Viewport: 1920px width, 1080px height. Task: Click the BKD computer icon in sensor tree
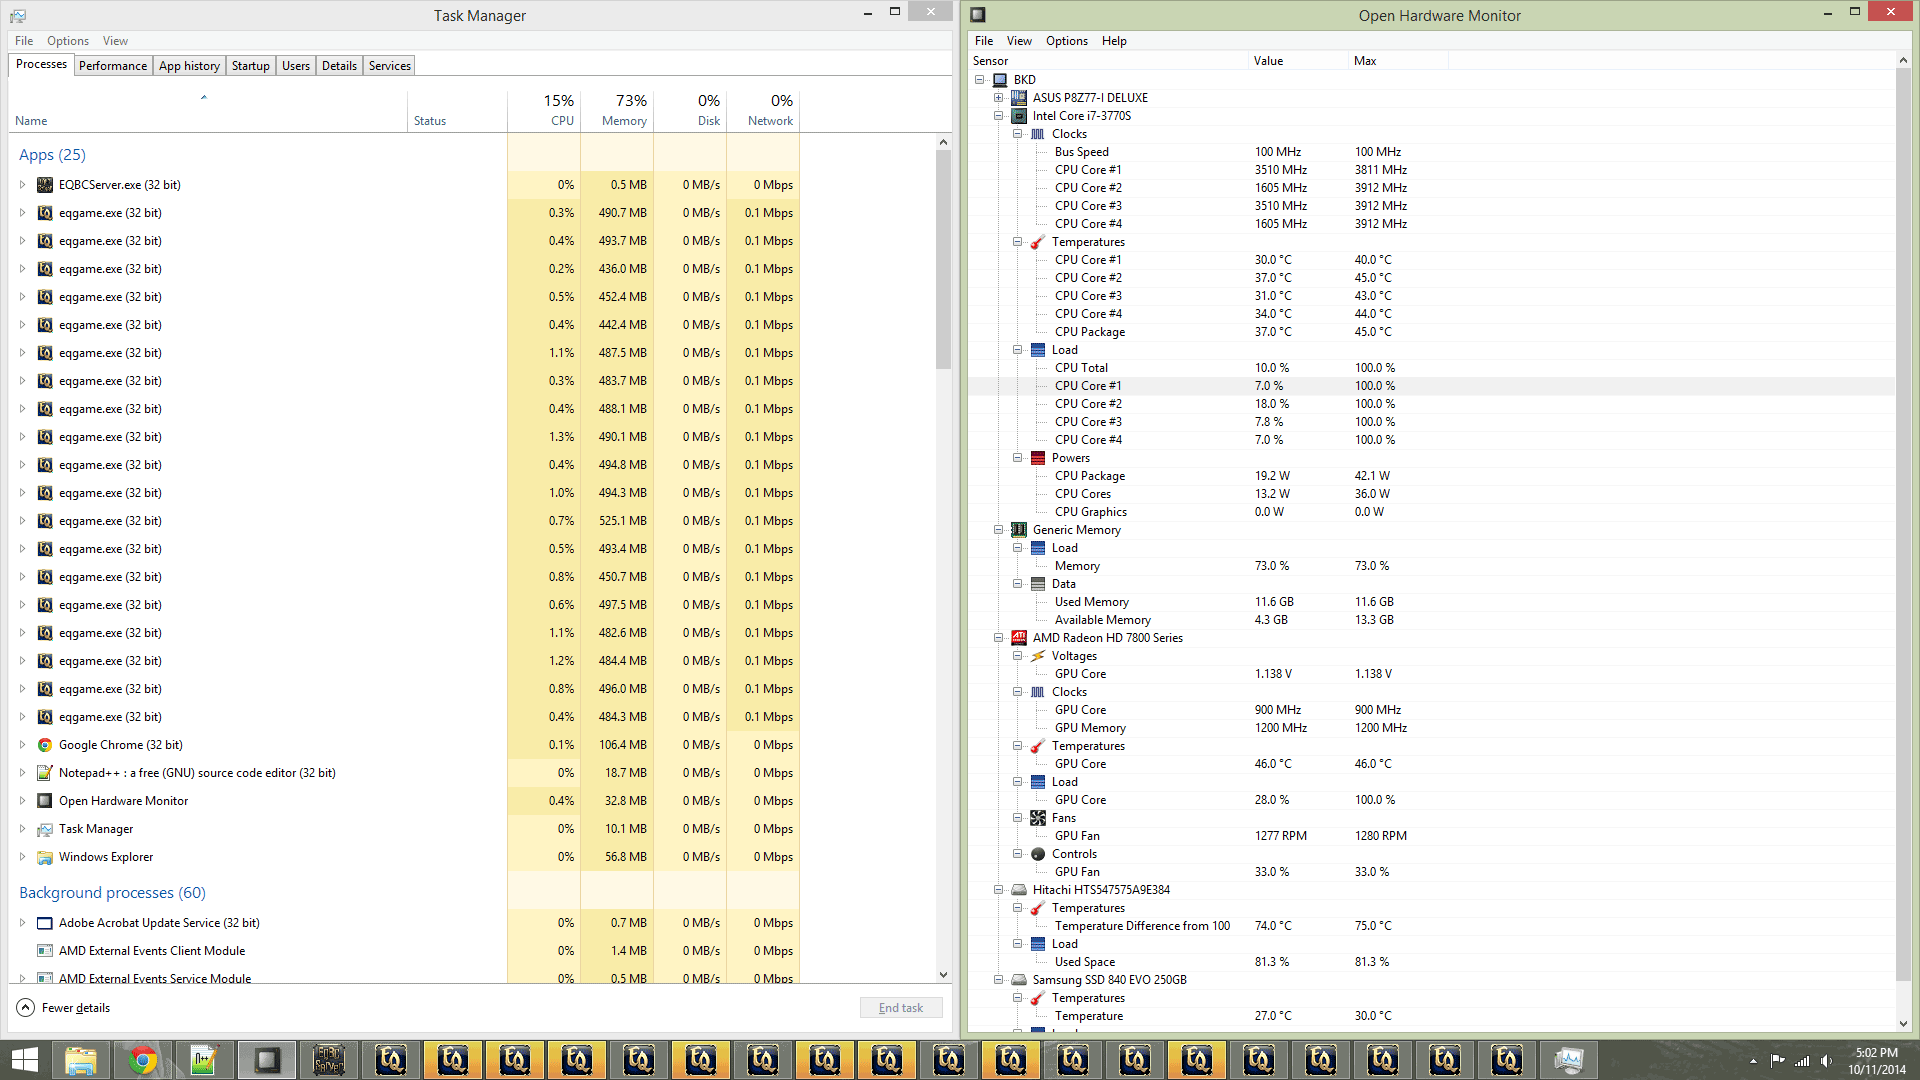tap(1000, 80)
